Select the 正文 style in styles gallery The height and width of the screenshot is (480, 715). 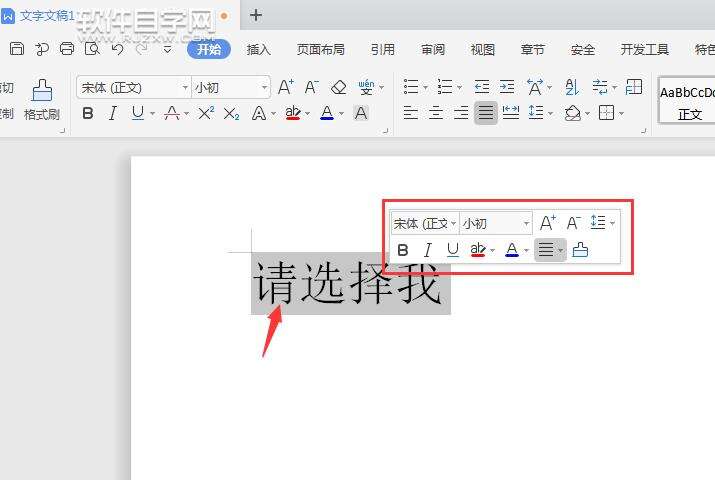688,100
